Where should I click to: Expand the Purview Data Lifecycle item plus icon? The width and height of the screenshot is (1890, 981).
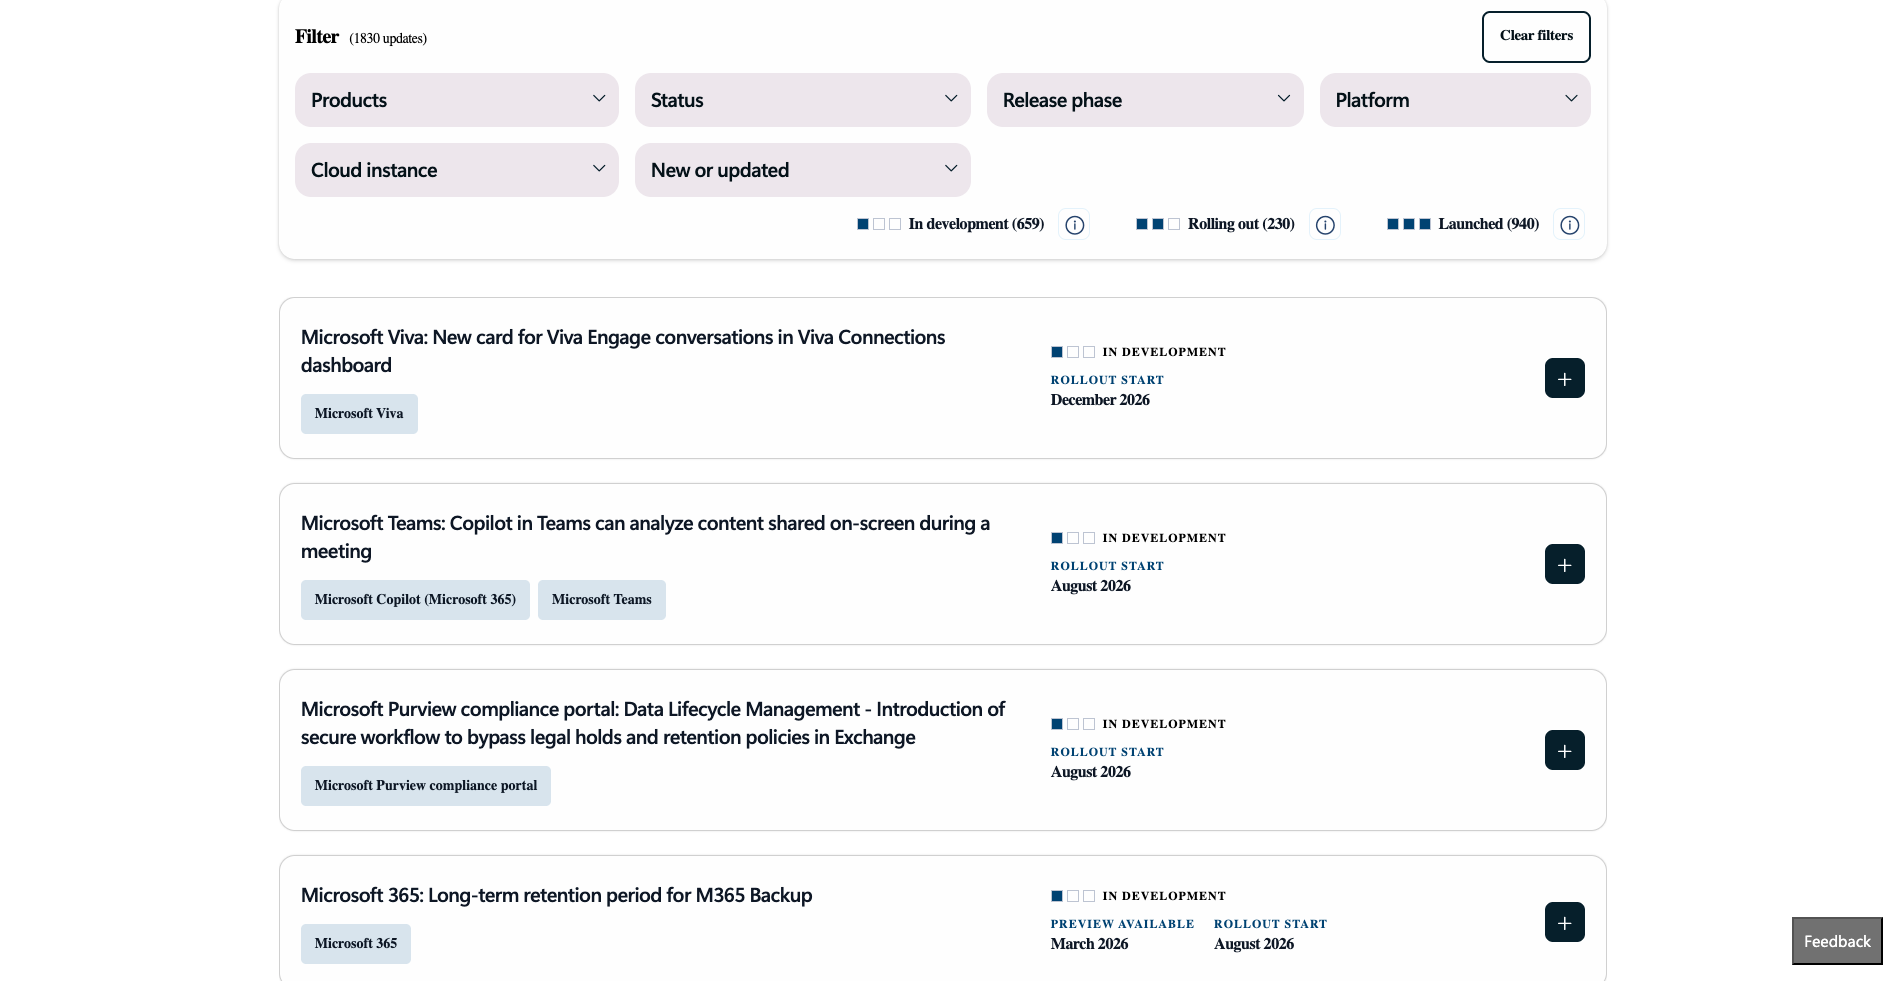(x=1565, y=750)
